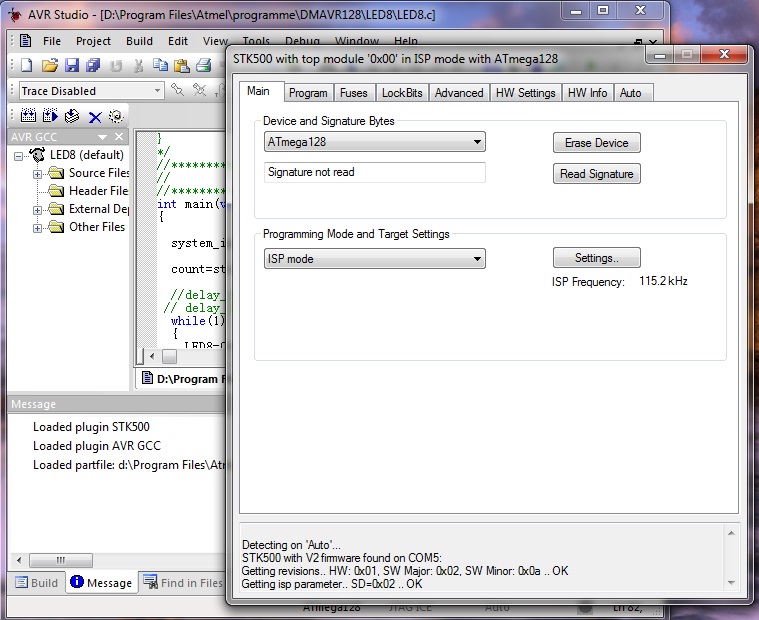The height and width of the screenshot is (620, 759).
Task: Click 'Loaded plugin STK500' message line
Action: click(91, 427)
